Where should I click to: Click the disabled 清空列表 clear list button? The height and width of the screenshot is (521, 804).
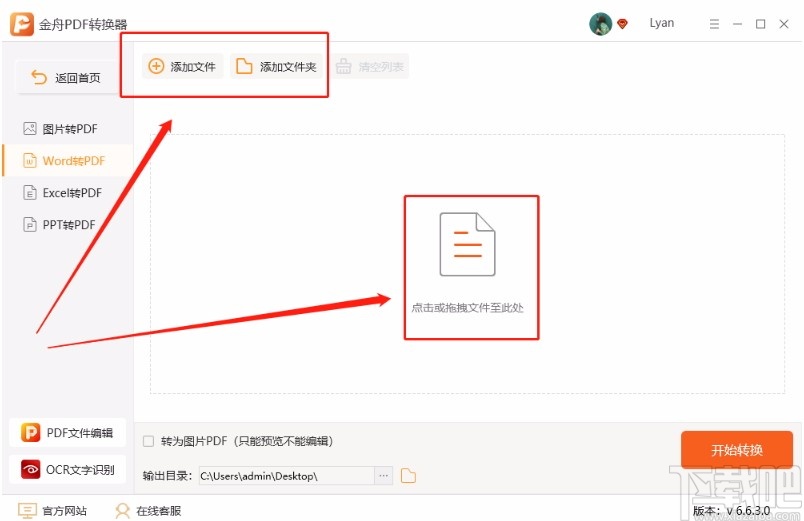[x=370, y=66]
